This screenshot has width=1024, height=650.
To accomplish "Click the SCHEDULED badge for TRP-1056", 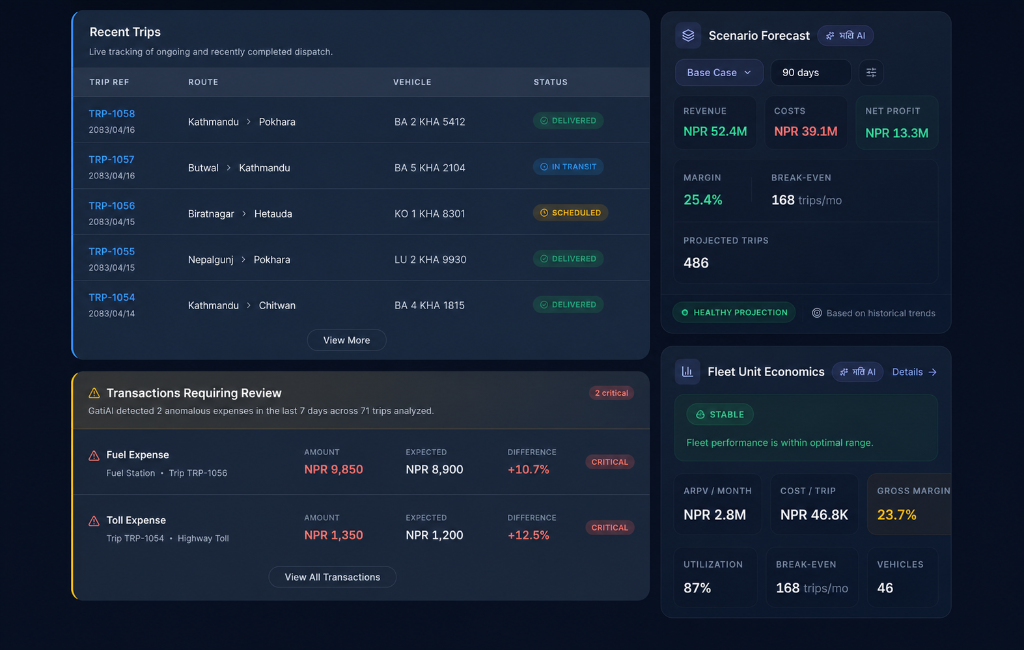I will pyautogui.click(x=570, y=213).
